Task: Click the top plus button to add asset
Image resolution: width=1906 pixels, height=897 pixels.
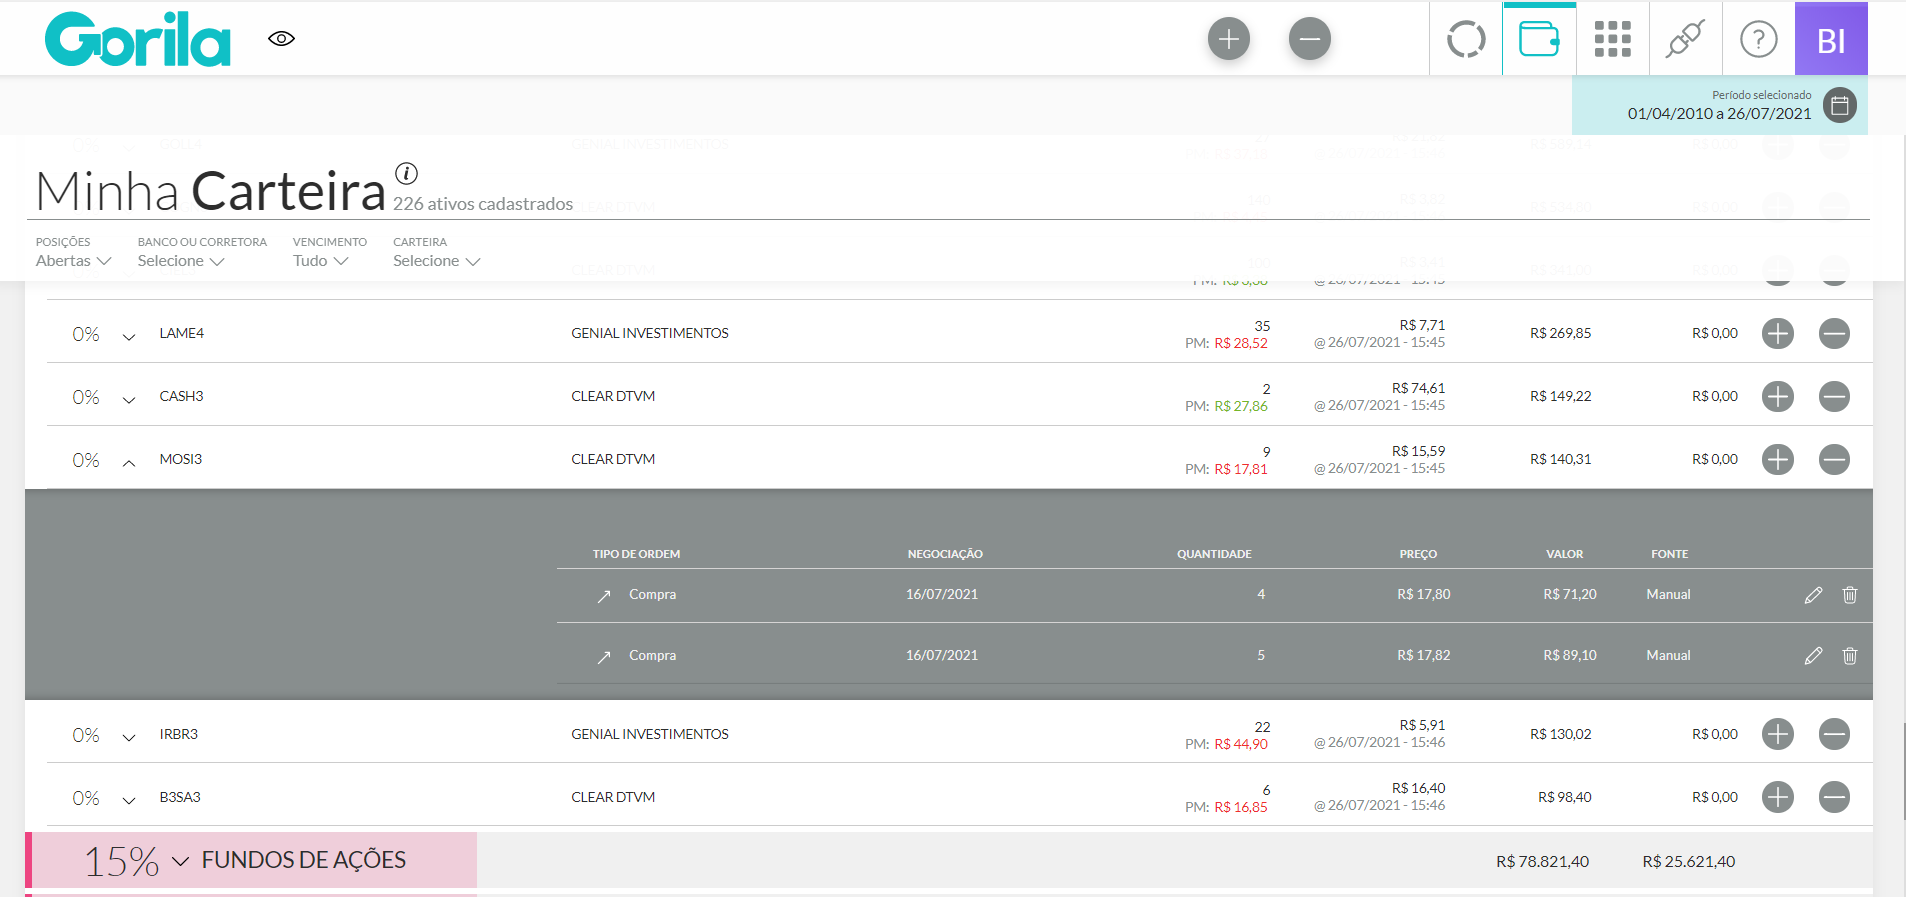Action: coord(1229,39)
